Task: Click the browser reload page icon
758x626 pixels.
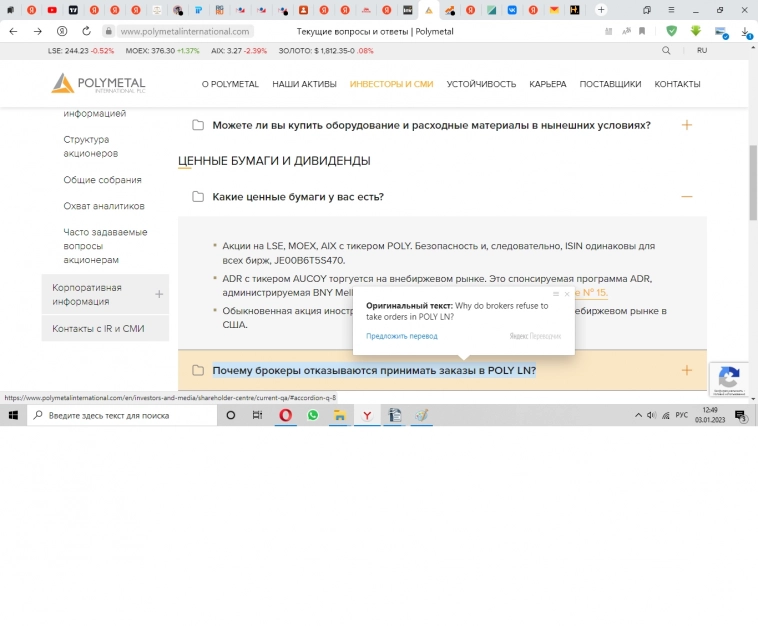Action: tap(86, 31)
